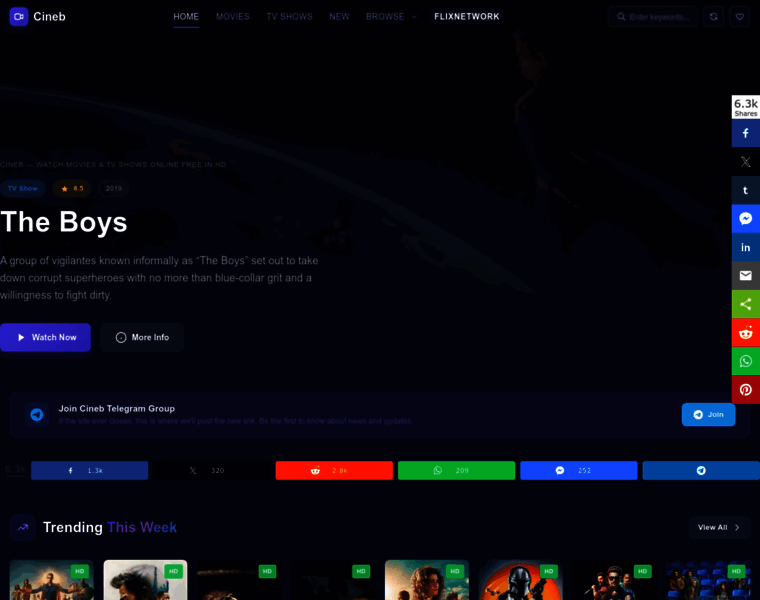760x600 pixels.
Task: Share via LinkedIn in side share bar
Action: click(x=745, y=248)
